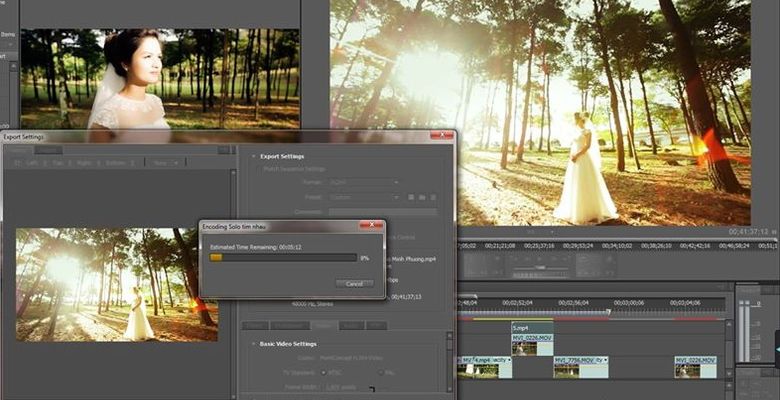
Task: Click the Export Settings video settings scrollbar
Action: pyautogui.click(x=450, y=362)
